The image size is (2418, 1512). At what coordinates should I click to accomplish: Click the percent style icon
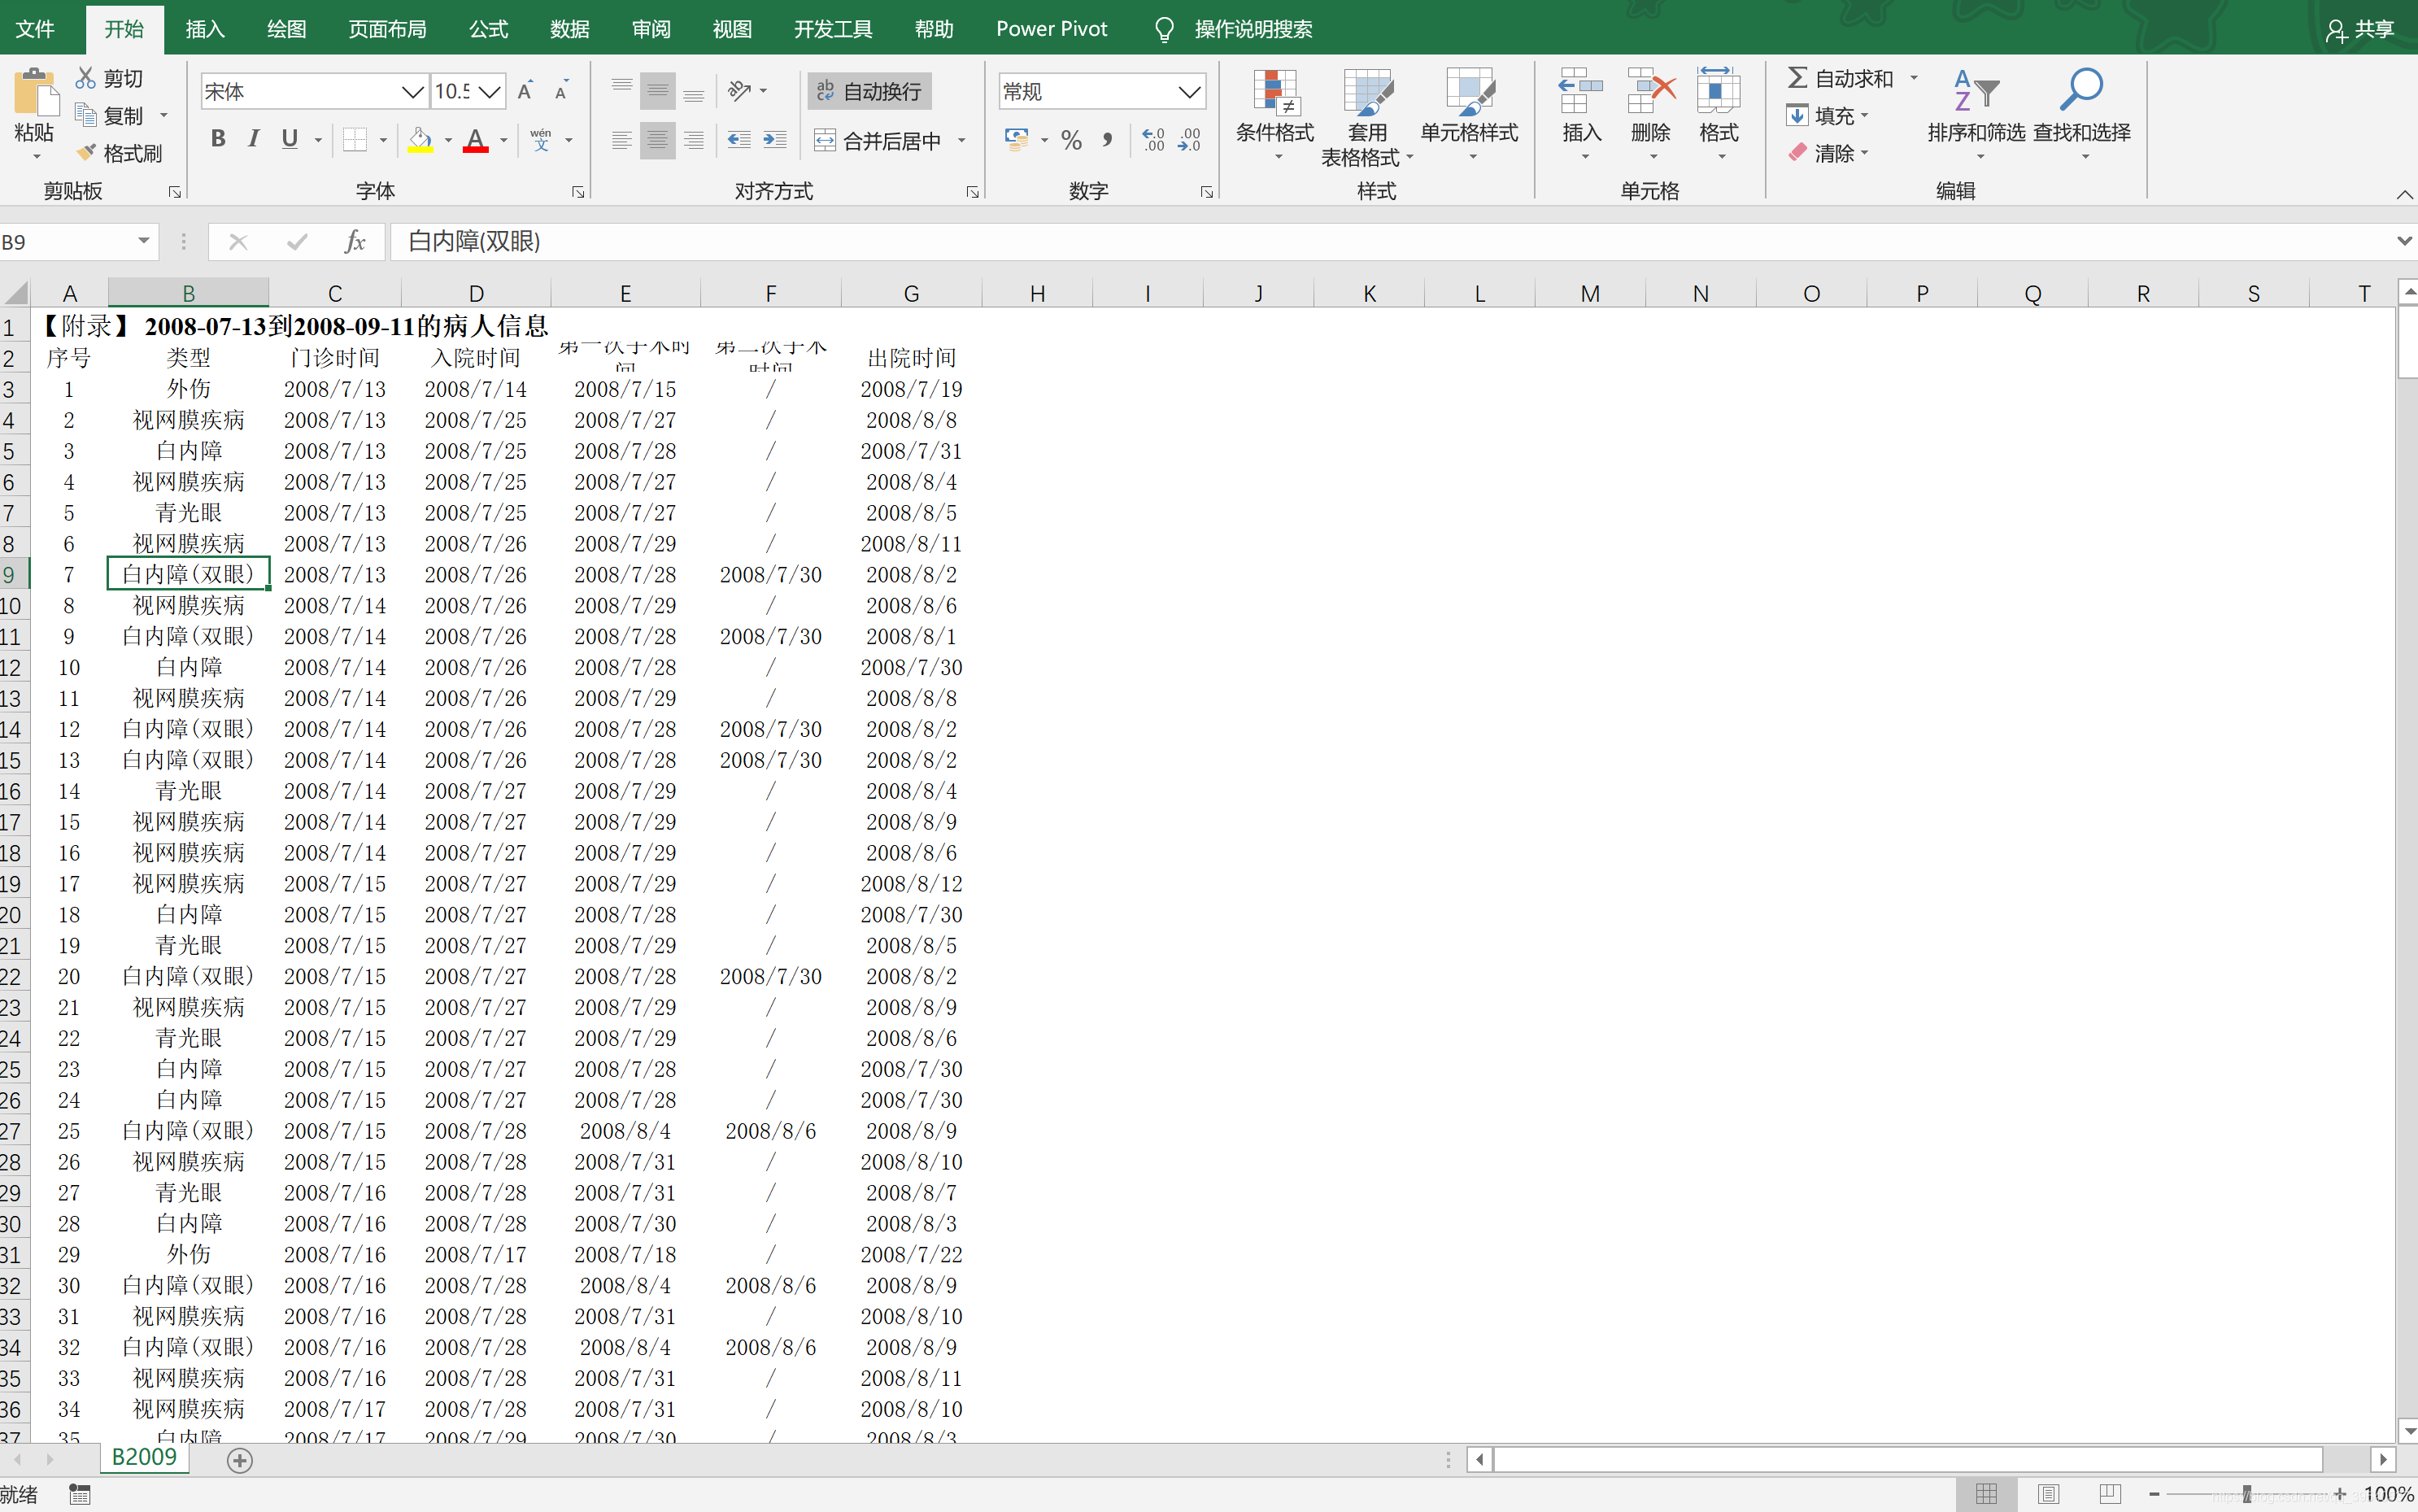pyautogui.click(x=1071, y=141)
